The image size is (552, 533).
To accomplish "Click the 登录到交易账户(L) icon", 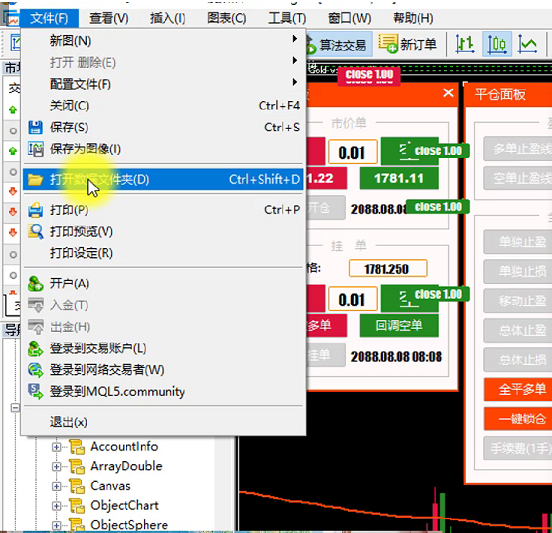I will coord(35,349).
